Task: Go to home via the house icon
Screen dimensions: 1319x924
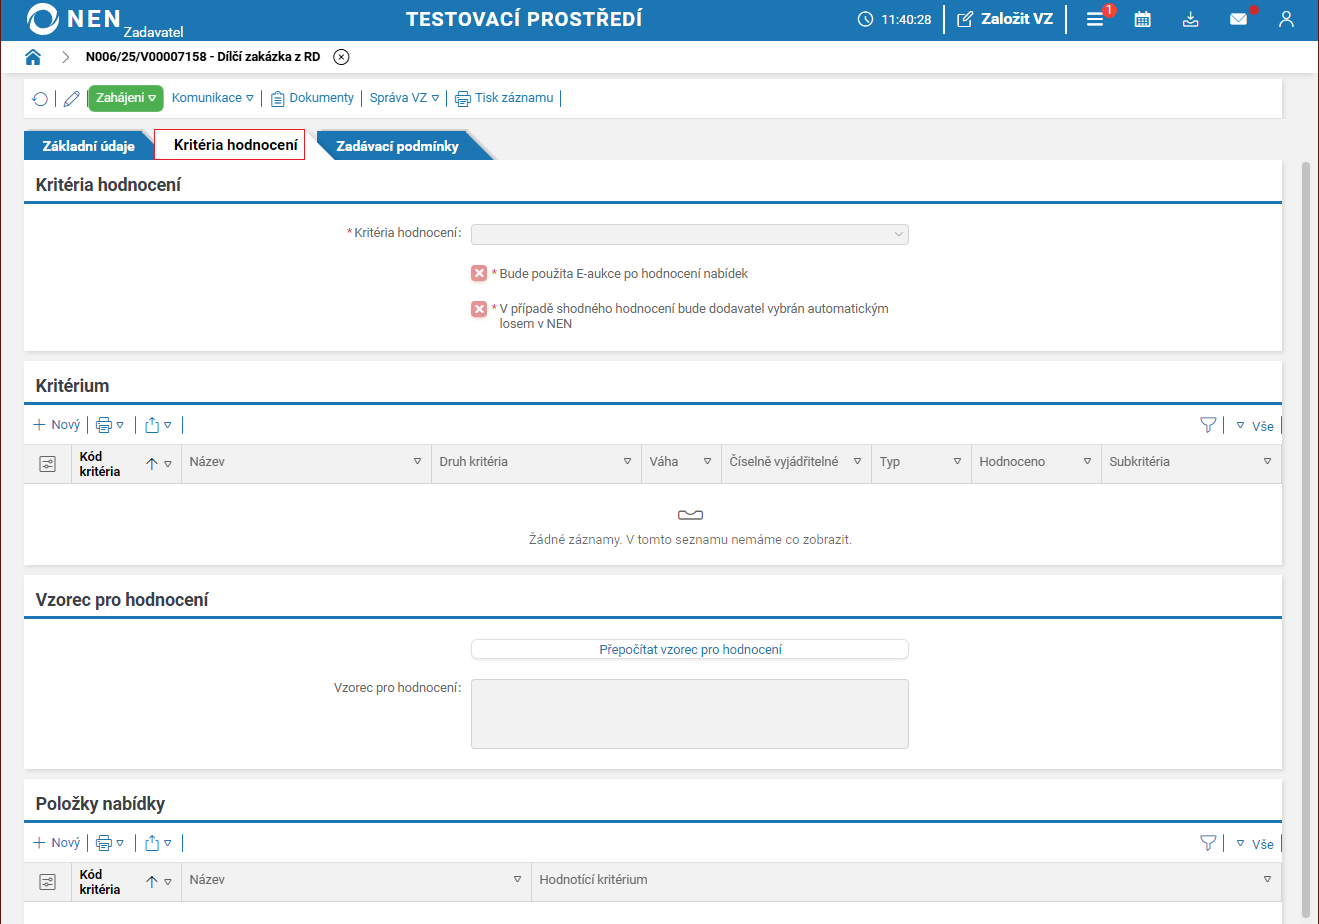Action: 33,57
